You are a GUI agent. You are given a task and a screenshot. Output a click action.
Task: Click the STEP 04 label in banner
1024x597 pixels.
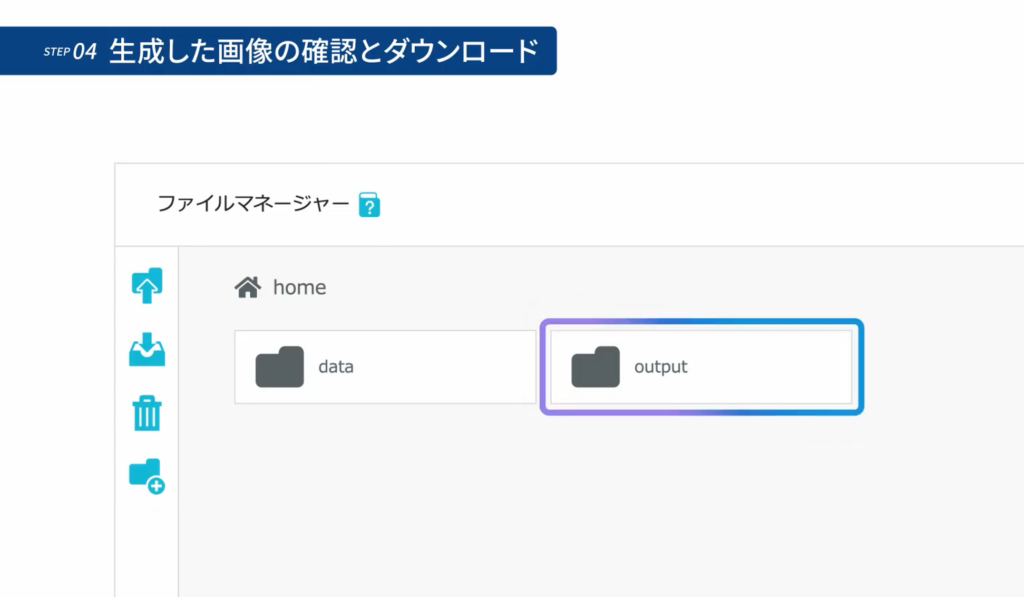point(71,51)
